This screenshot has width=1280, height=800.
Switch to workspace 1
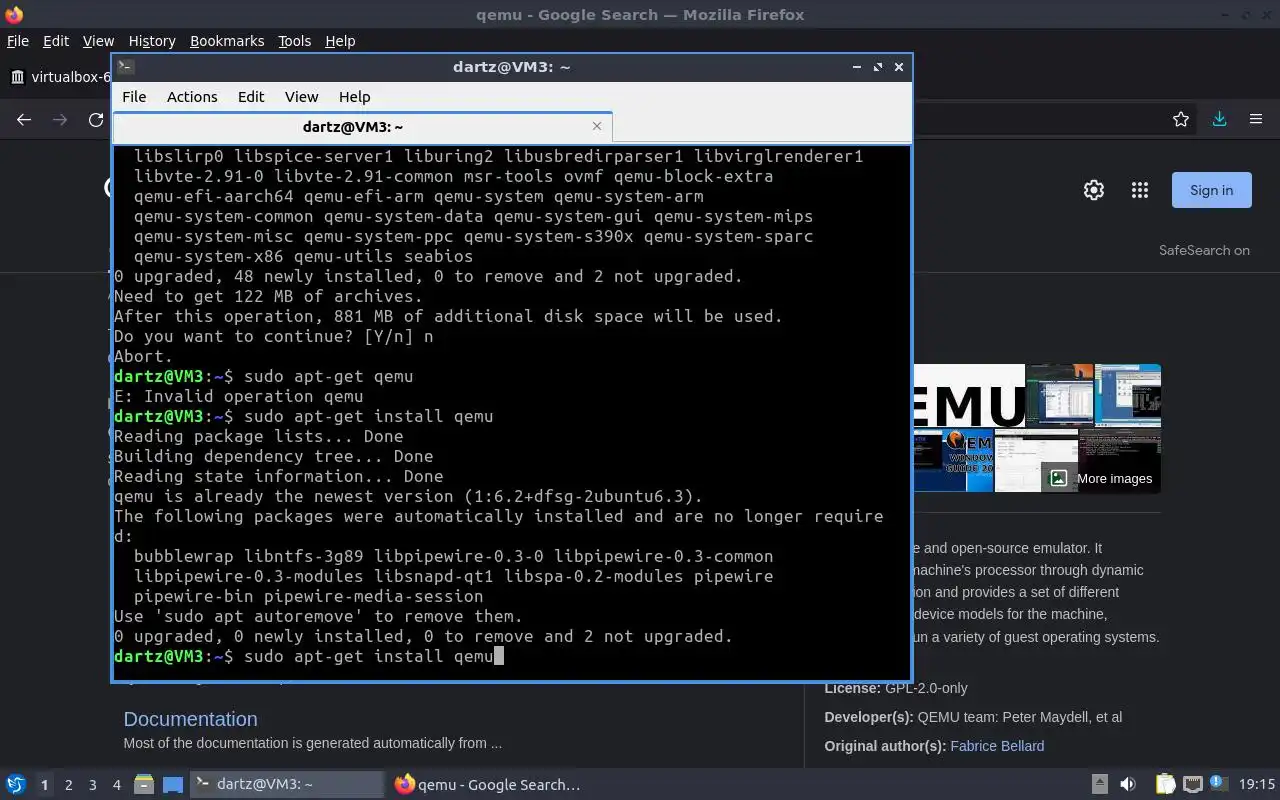pos(44,785)
